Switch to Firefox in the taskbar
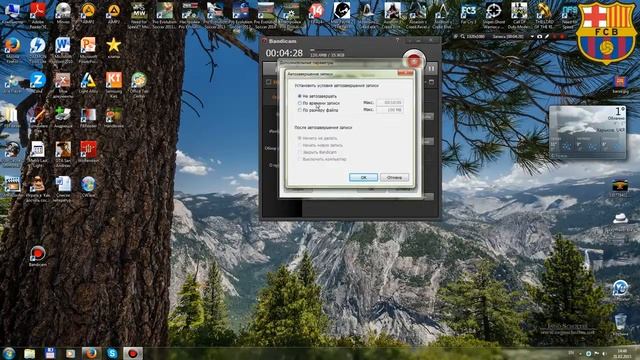This screenshot has width=640, height=360. click(91, 353)
